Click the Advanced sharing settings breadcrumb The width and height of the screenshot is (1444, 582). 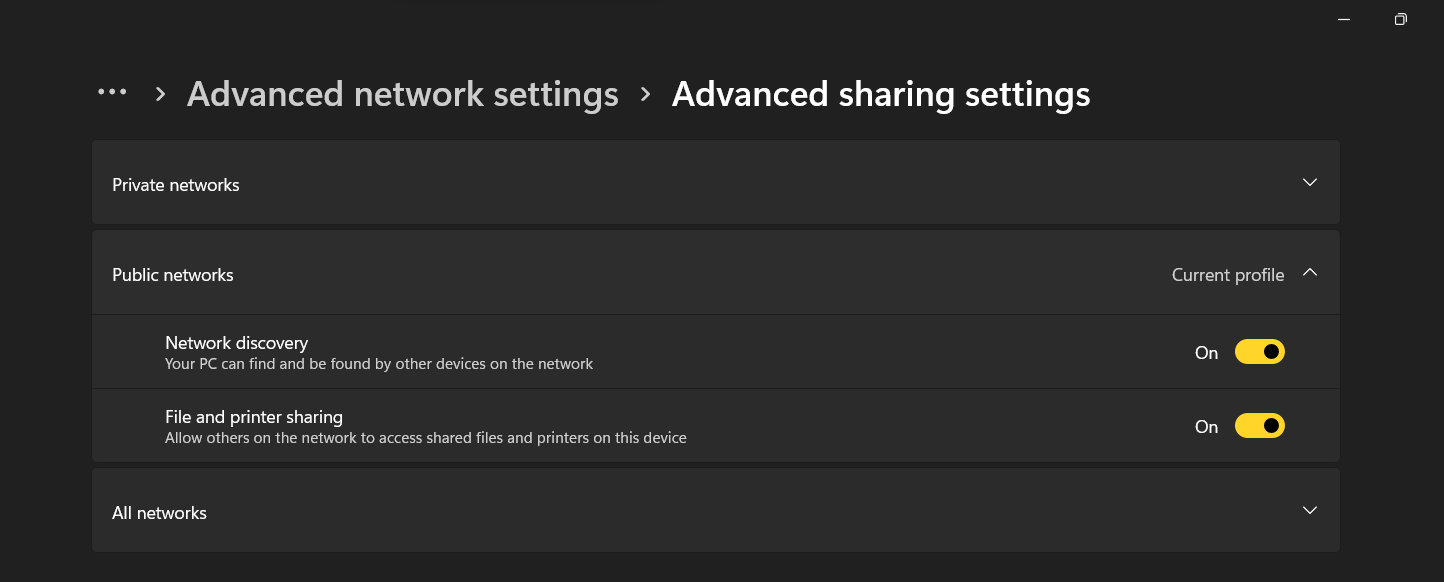click(x=881, y=93)
